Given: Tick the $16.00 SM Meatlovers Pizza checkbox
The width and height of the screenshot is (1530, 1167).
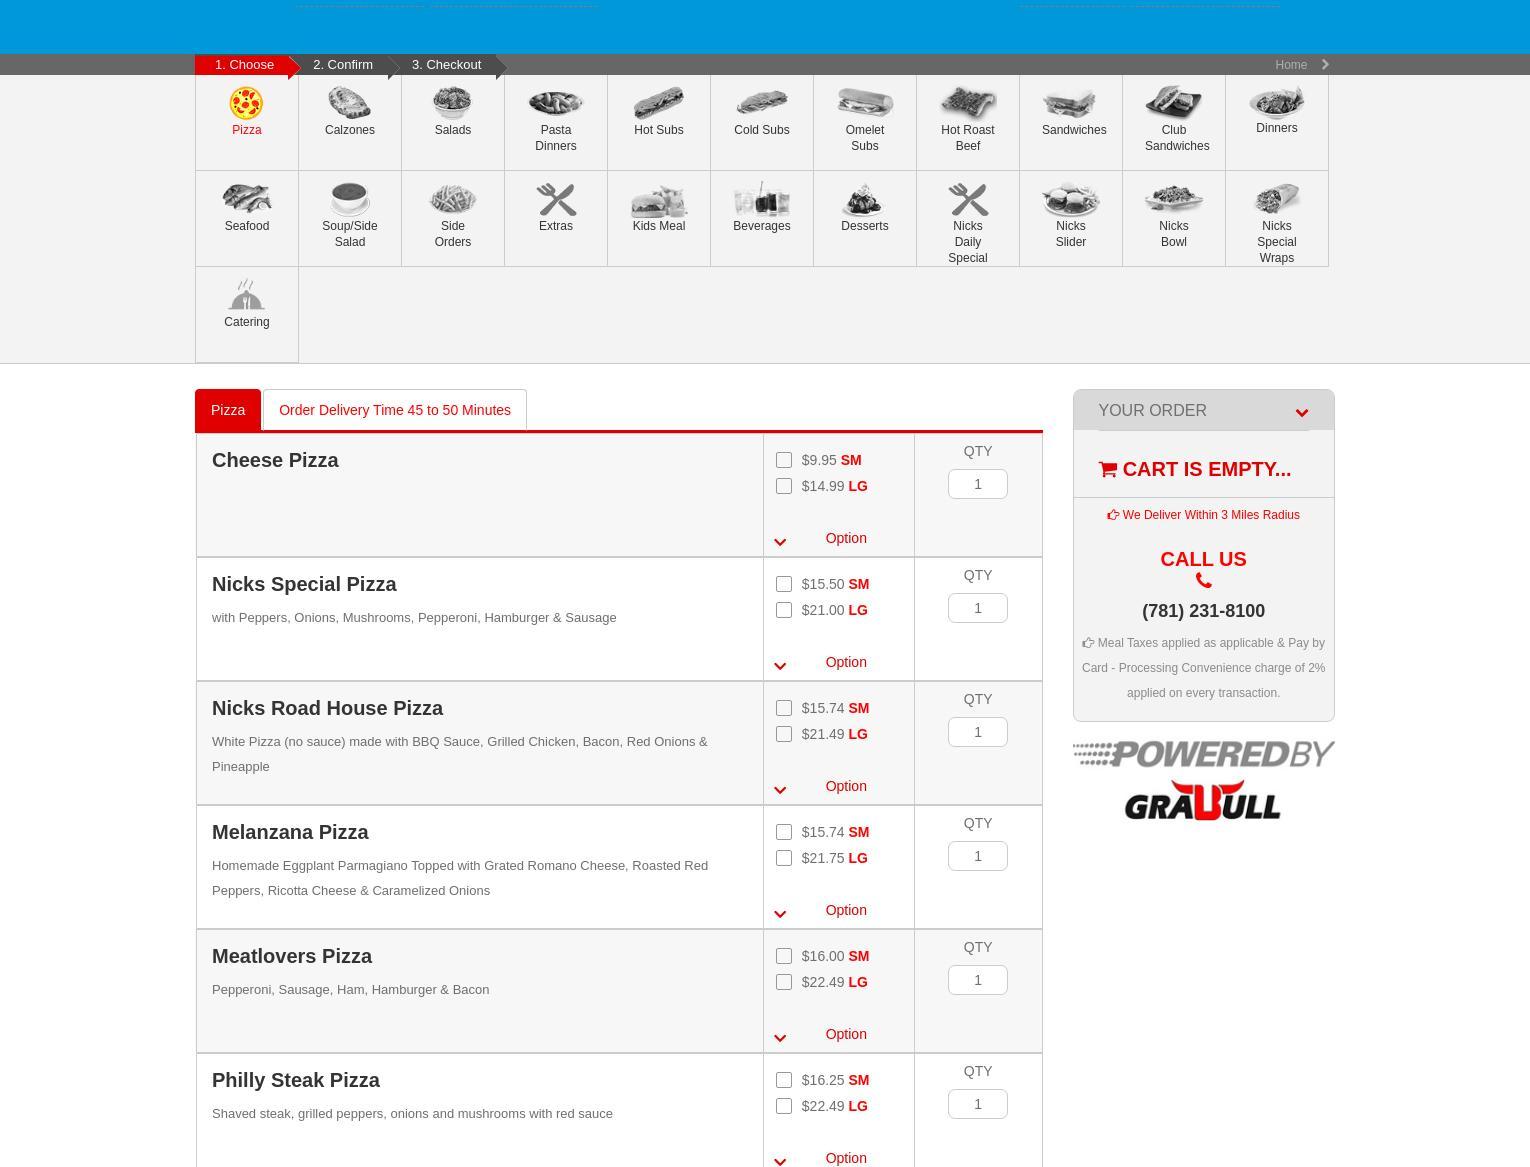Looking at the screenshot, I should click(784, 956).
